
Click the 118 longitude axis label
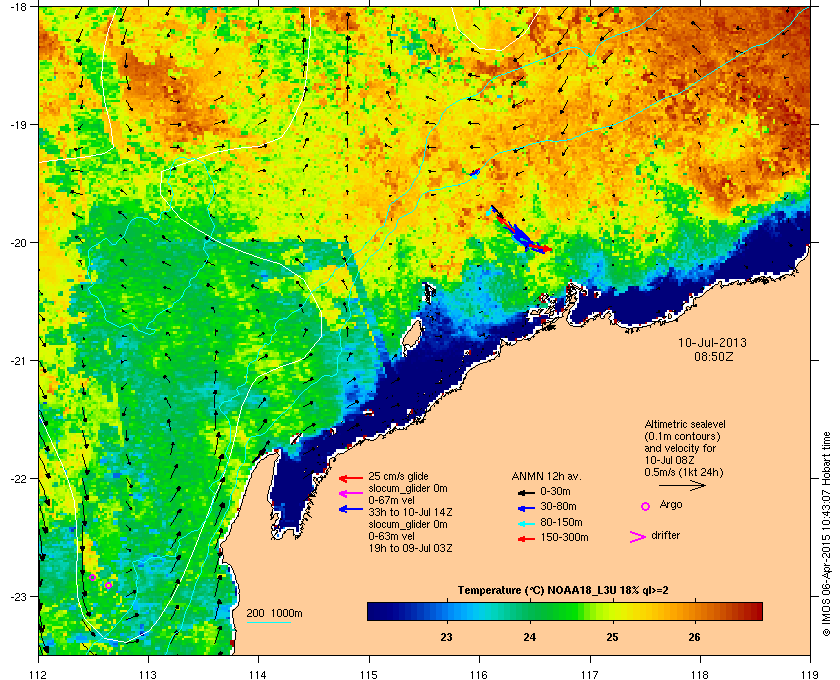point(700,674)
